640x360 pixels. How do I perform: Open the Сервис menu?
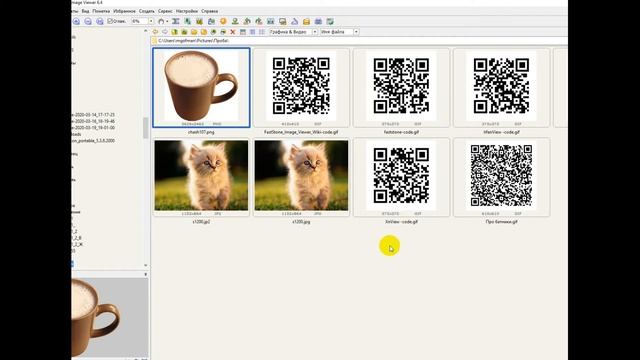[165, 11]
